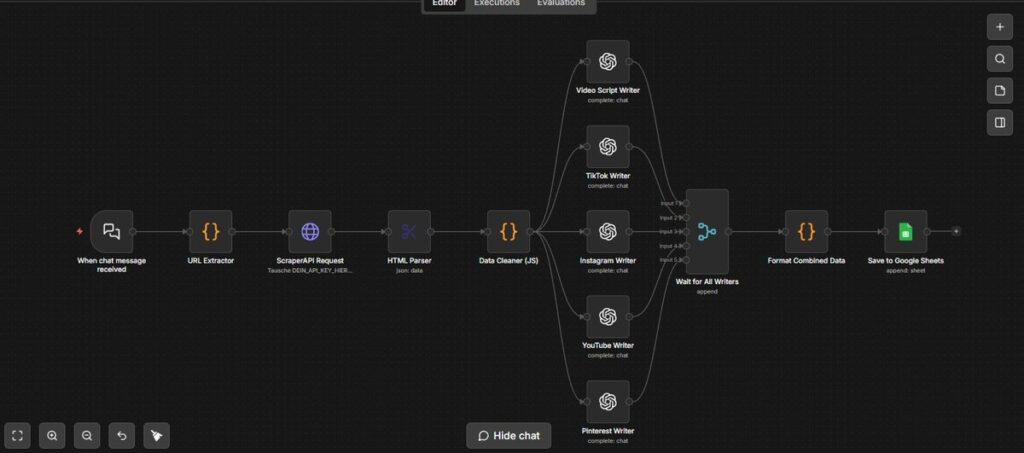Click the 'When chat message received' label
This screenshot has width=1024, height=453.
(x=112, y=264)
